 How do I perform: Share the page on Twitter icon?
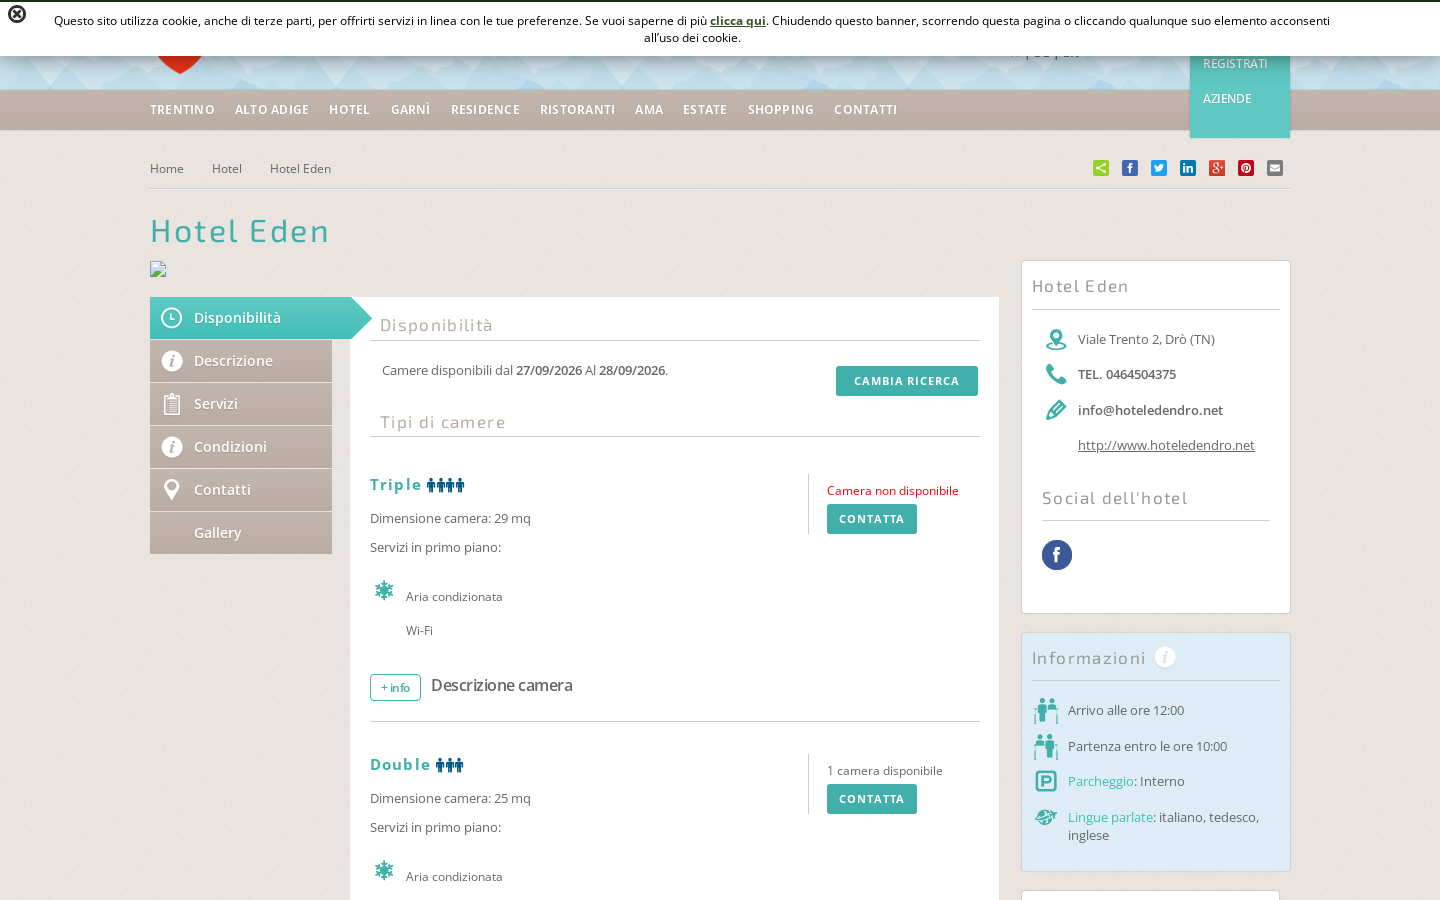[x=1159, y=168]
